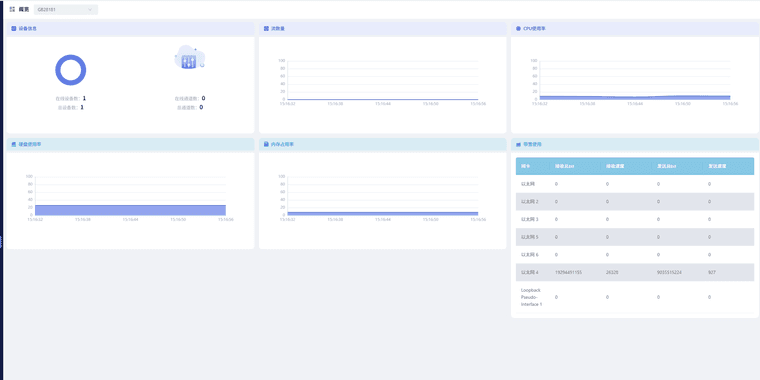Click the 15:16:50 label on stream chart
This screenshot has height=380, width=760.
pyautogui.click(x=430, y=104)
